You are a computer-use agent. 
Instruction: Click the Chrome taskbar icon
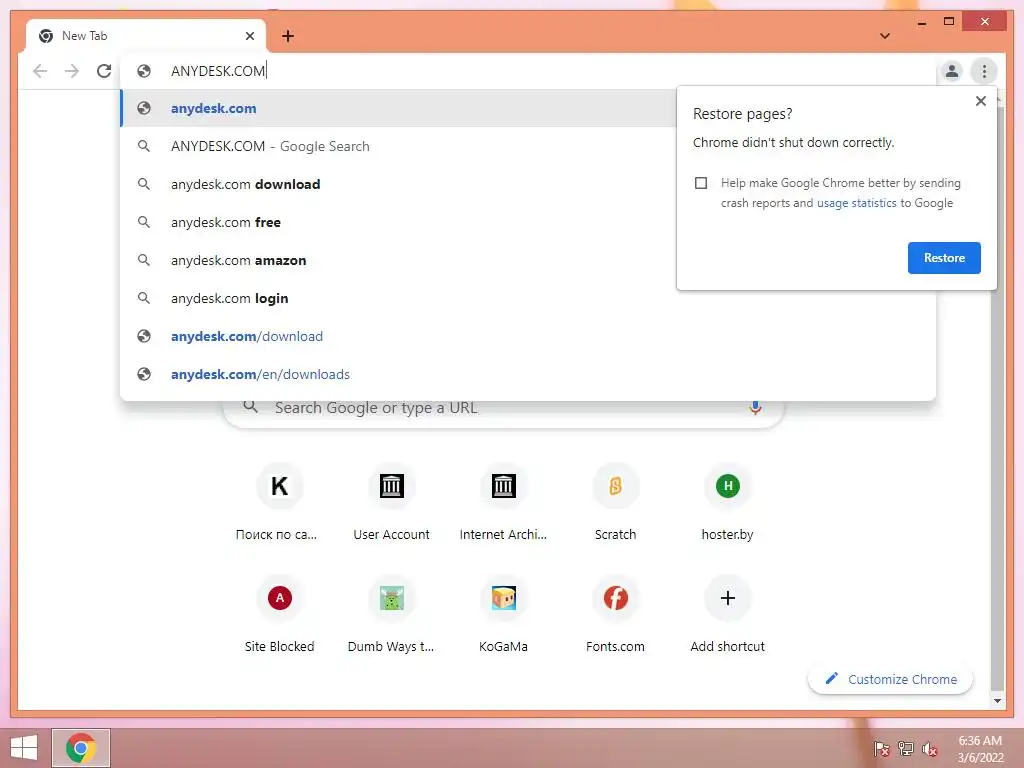[81, 748]
